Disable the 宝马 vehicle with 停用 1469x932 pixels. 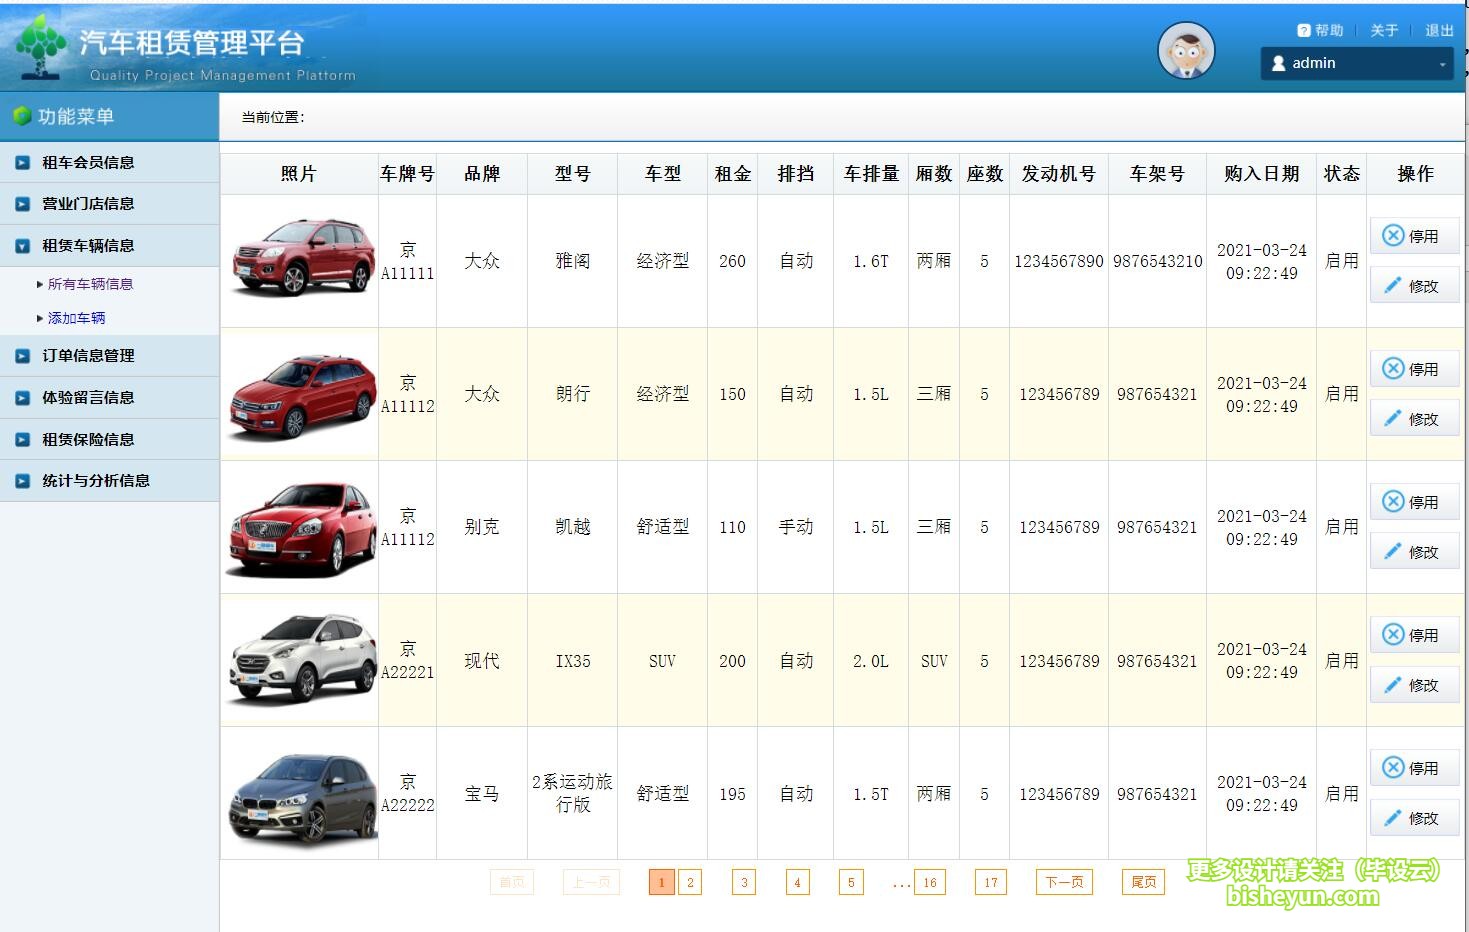pyautogui.click(x=1413, y=768)
